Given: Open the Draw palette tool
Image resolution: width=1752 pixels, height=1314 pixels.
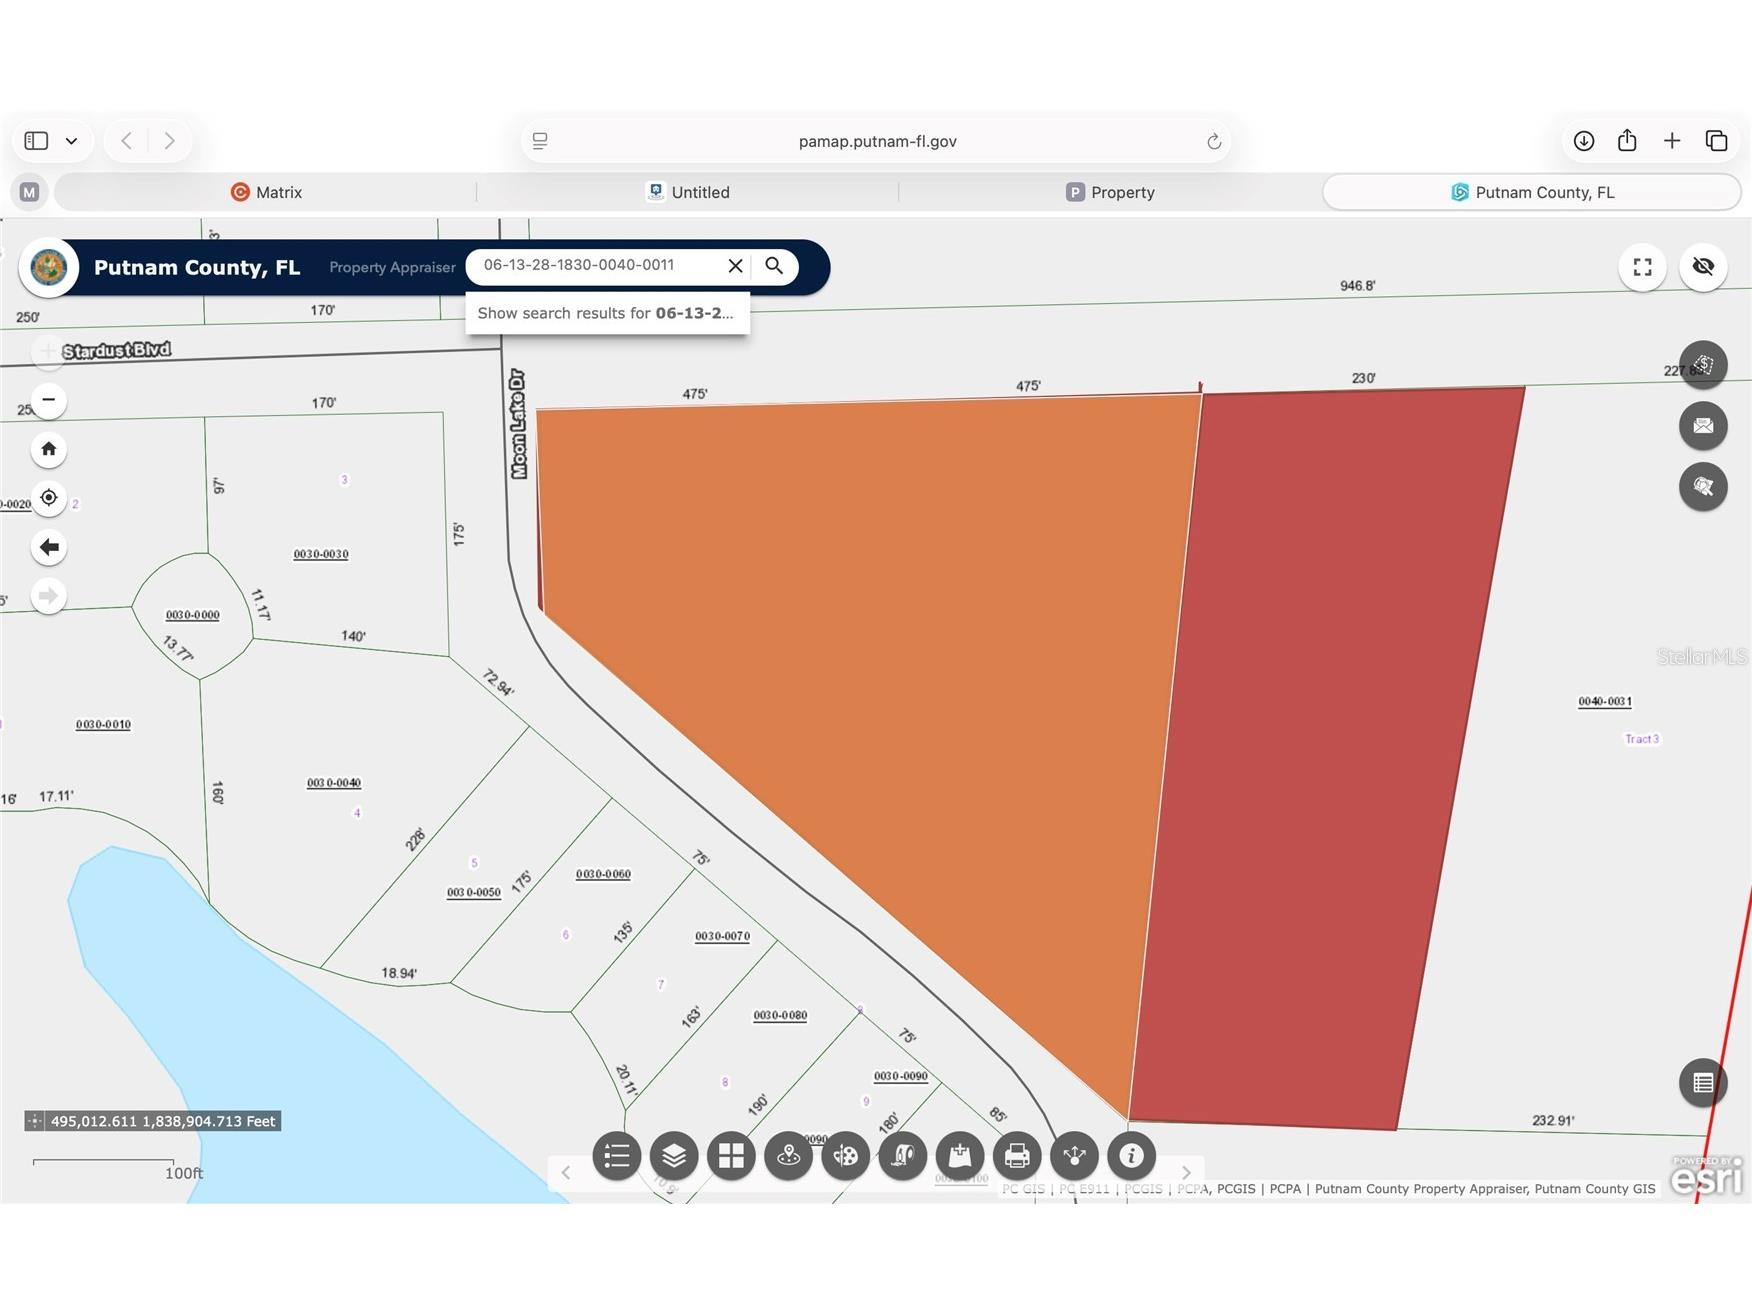Looking at the screenshot, I should click(x=845, y=1156).
